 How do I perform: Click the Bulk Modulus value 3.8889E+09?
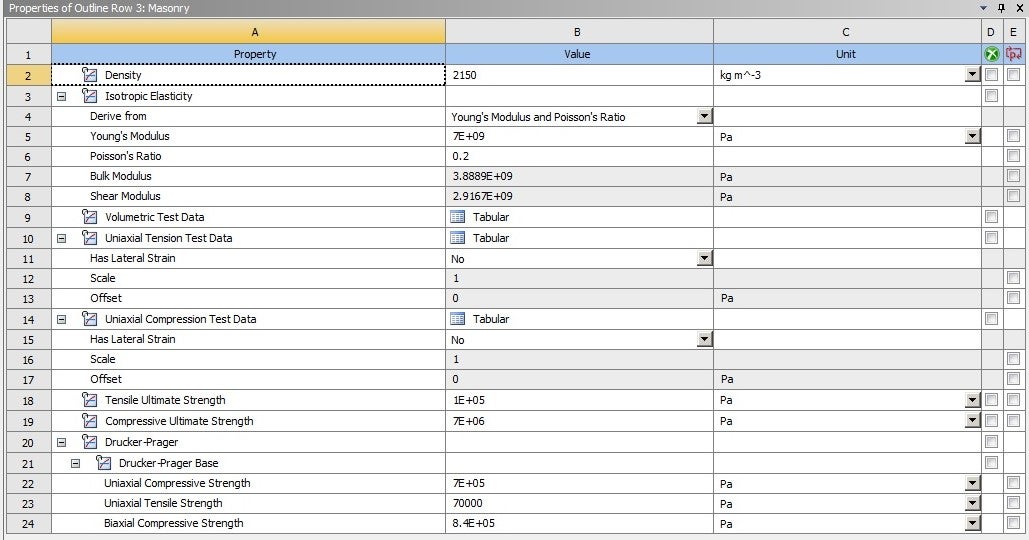click(579, 176)
